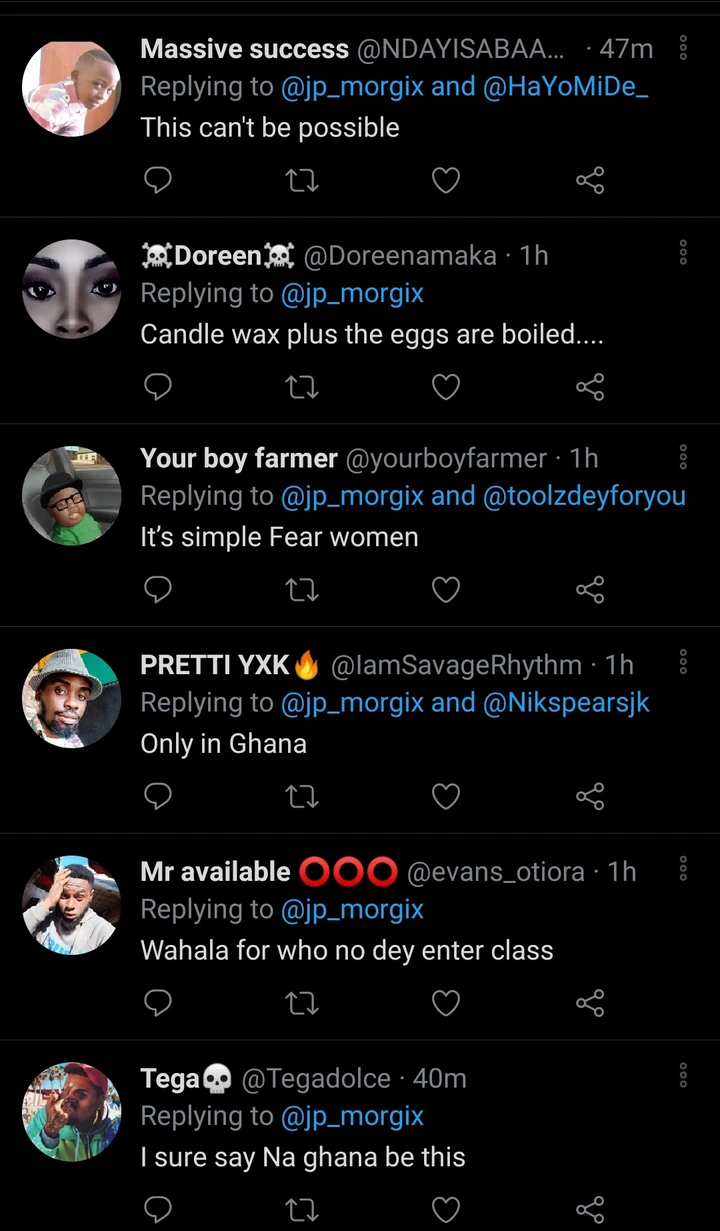Screen dimensions: 720x1231
Task: Share the "This can't be possible" tweet
Action: point(590,180)
